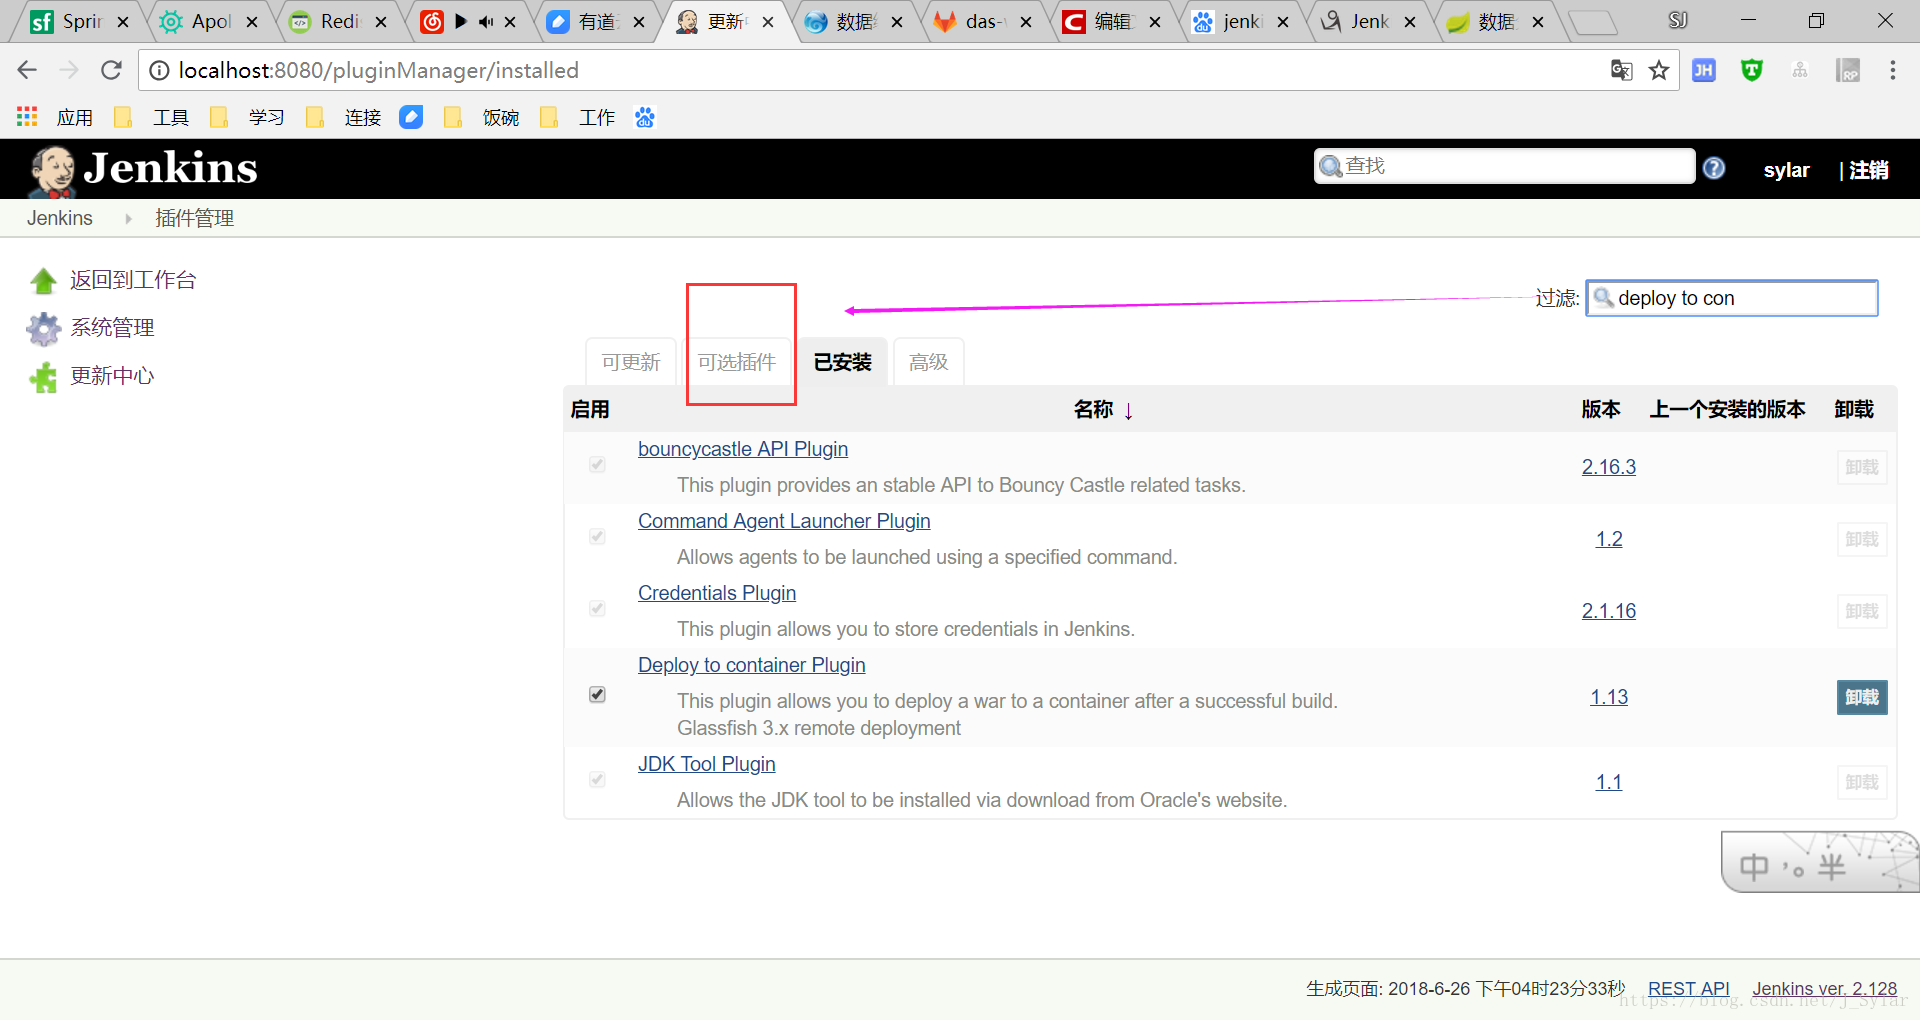
Task: Open Deploy to container Plugin link
Action: pyautogui.click(x=752, y=665)
